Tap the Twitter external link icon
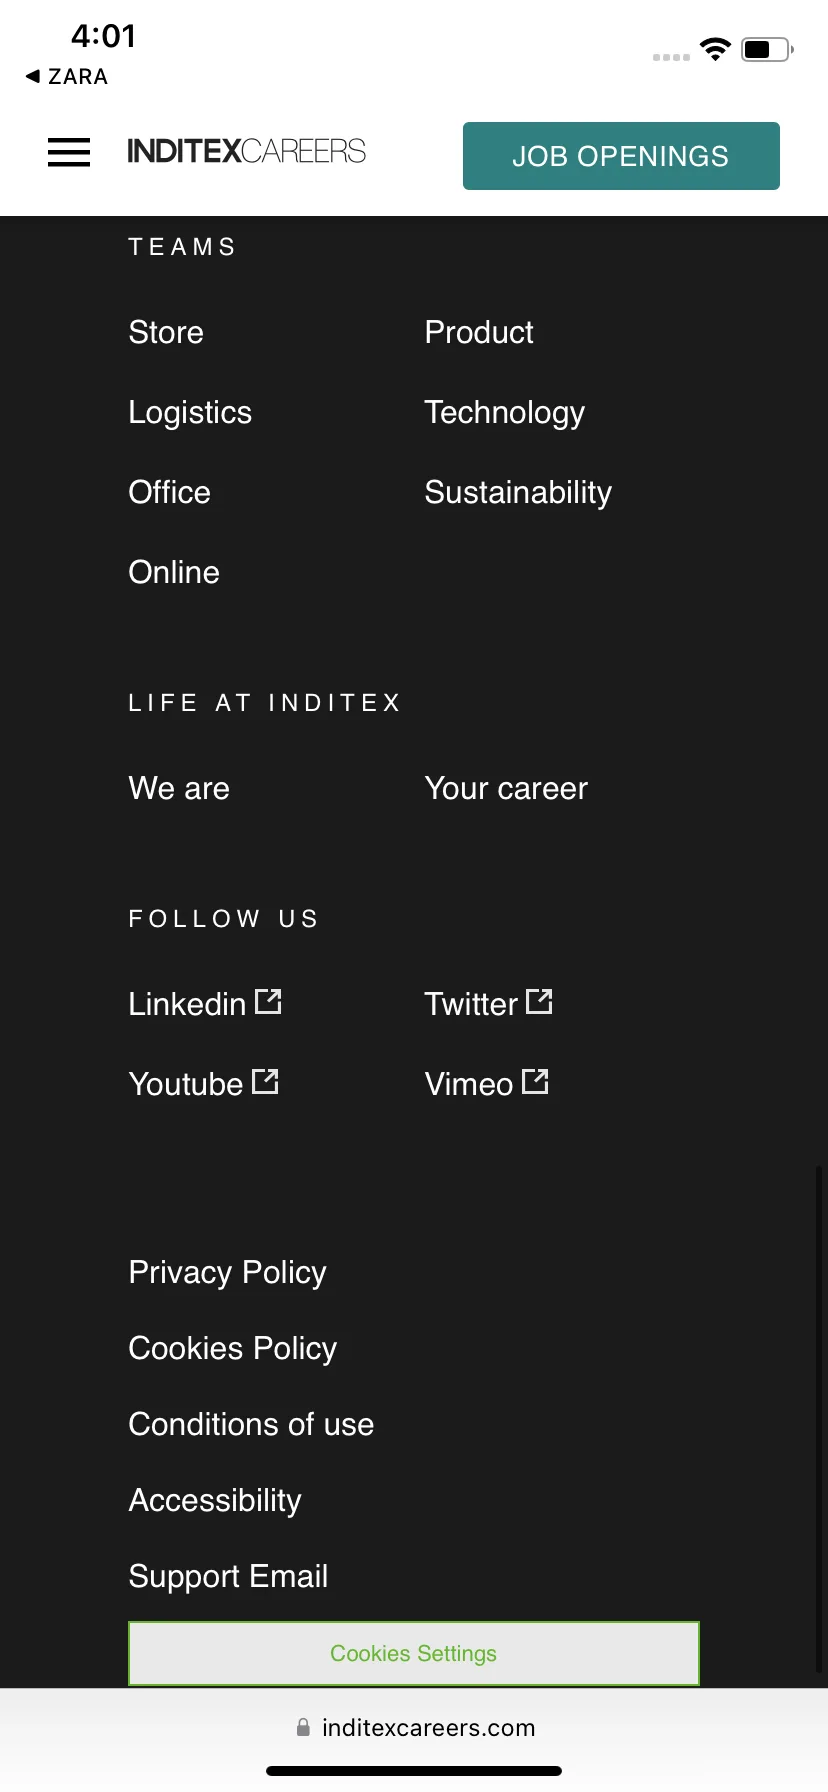This screenshot has height=1792, width=828. [x=539, y=1001]
